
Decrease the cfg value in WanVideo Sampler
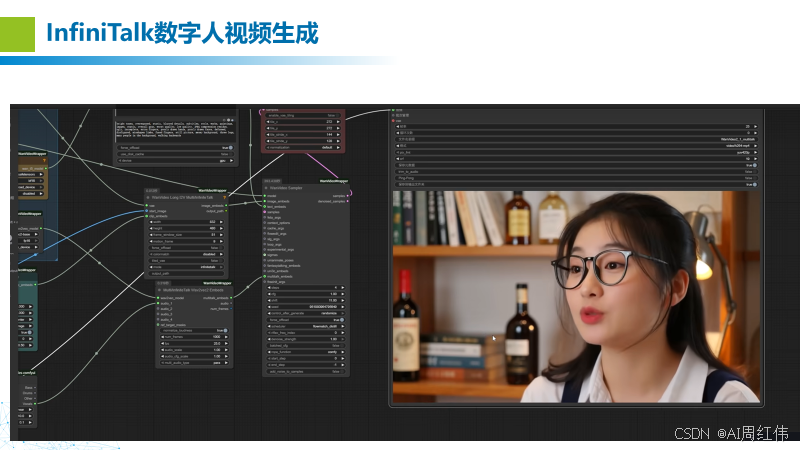[x=269, y=294]
